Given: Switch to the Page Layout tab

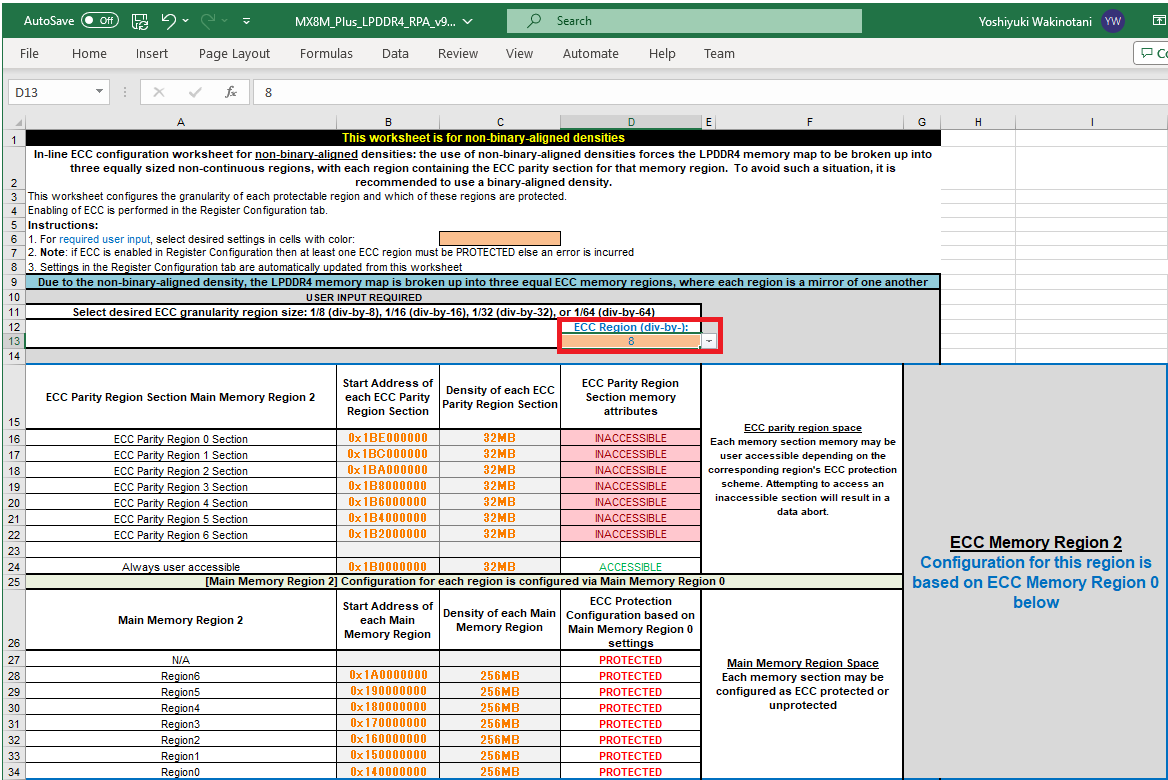Looking at the screenshot, I should point(234,54).
